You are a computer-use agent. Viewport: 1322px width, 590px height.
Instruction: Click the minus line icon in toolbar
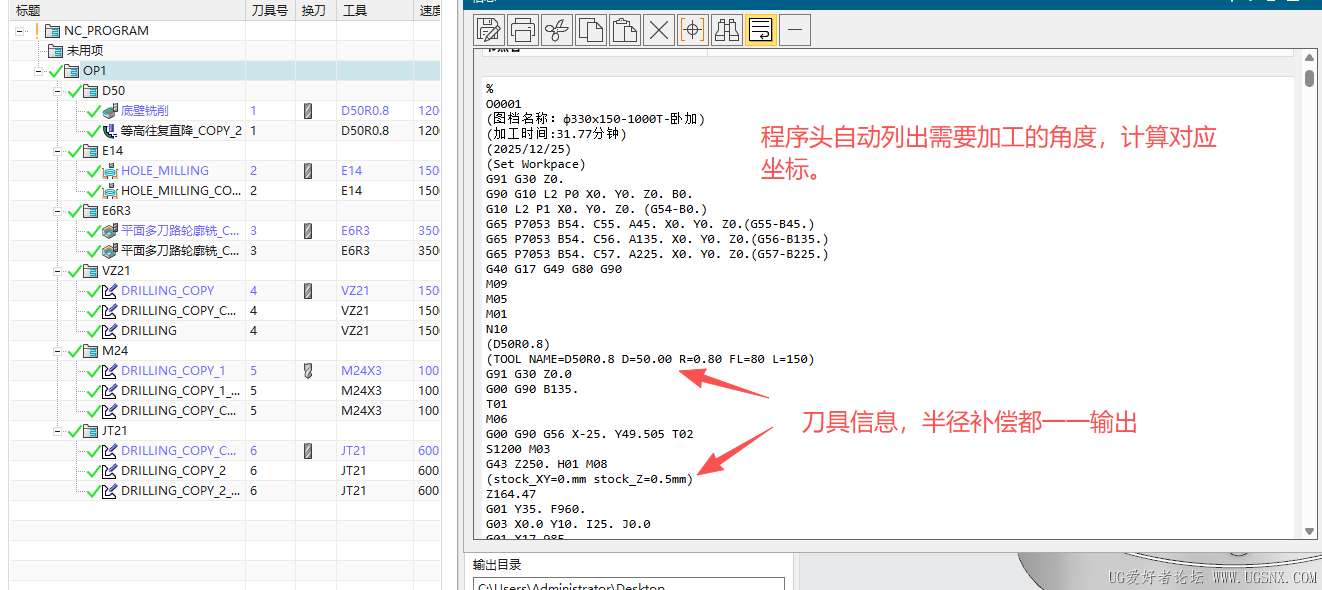794,30
